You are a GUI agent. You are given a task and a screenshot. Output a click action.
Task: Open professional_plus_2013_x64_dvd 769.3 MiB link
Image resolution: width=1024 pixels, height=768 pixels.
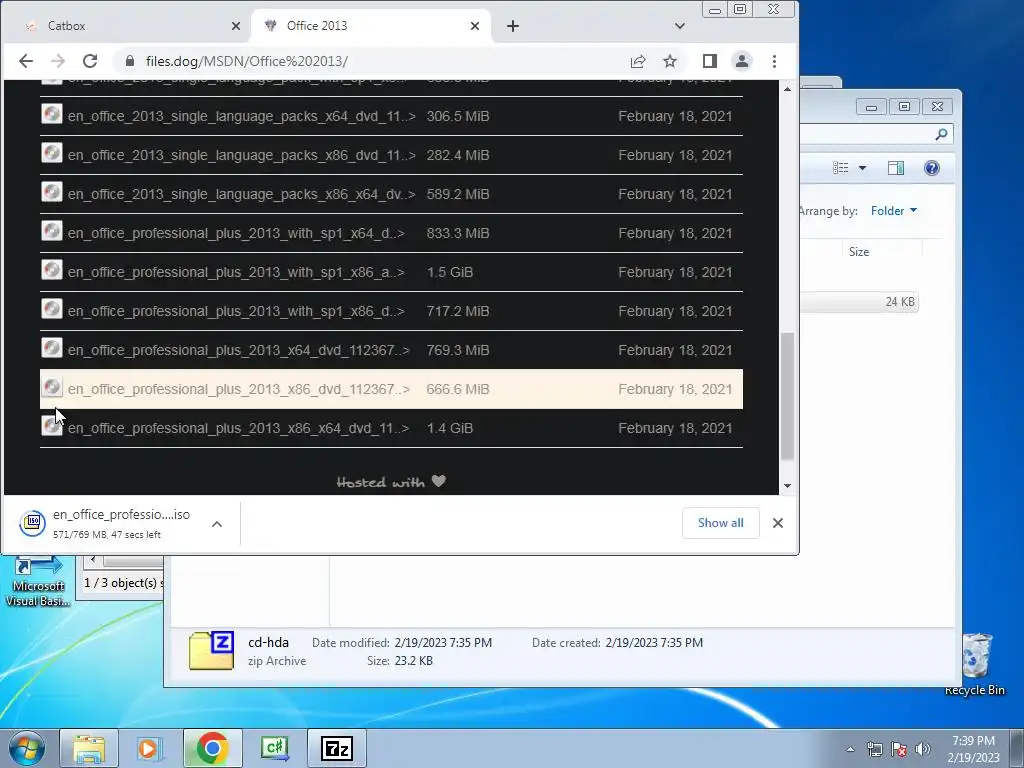click(238, 351)
